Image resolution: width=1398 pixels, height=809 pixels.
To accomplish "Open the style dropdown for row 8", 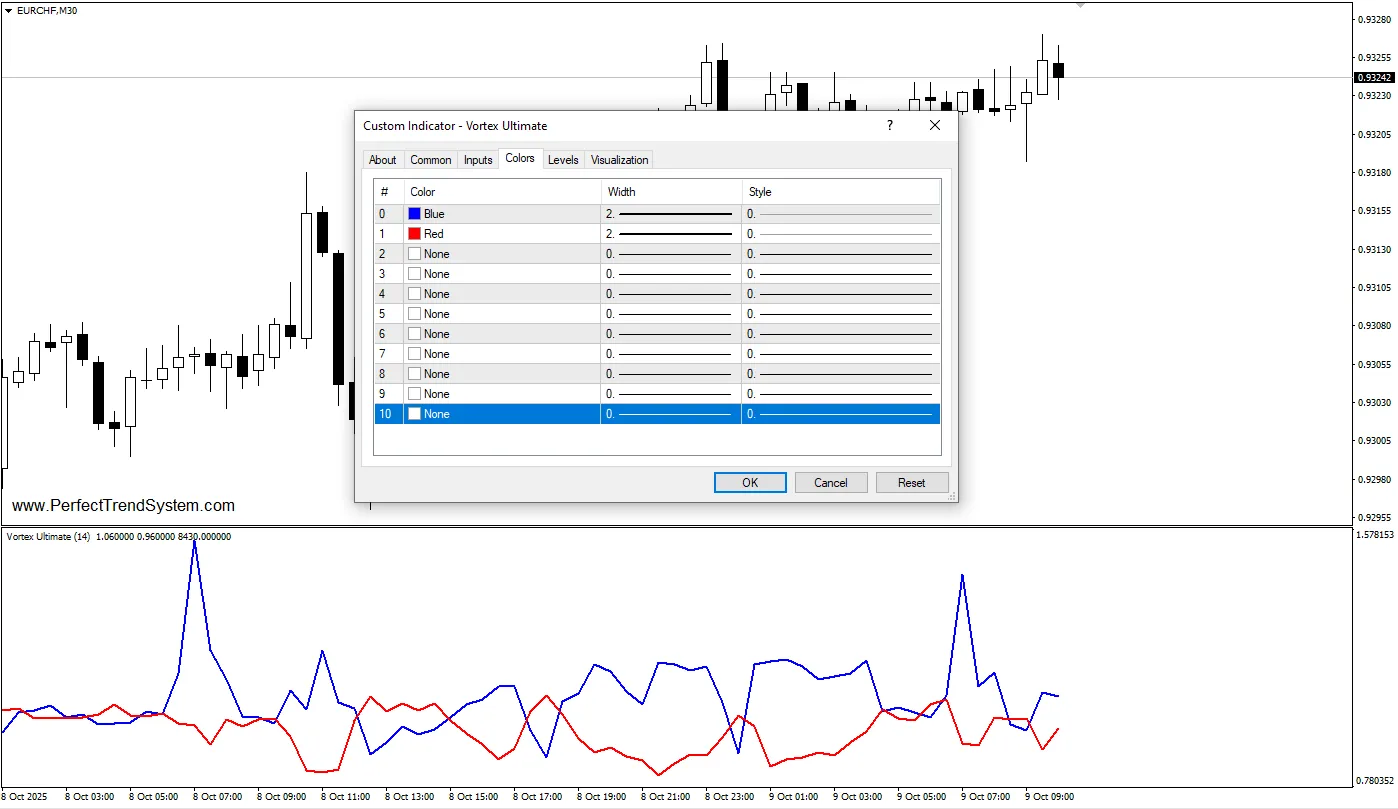I will [x=840, y=374].
